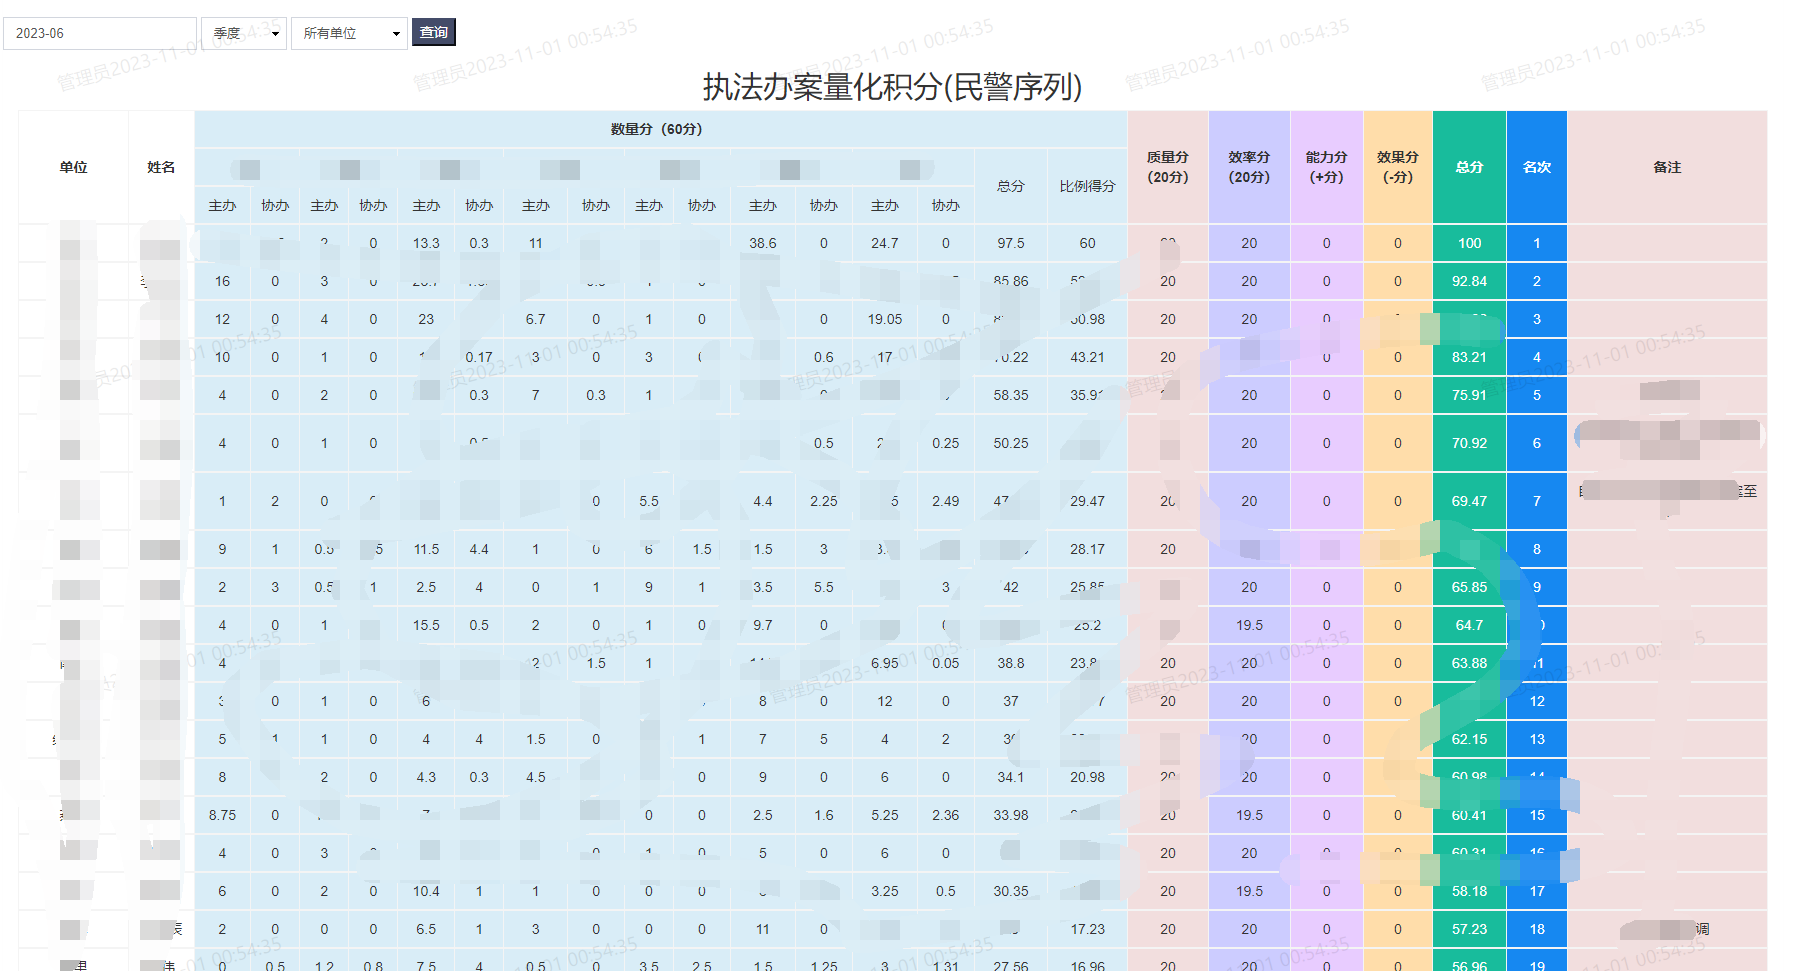
Task: Select the 姓名 column header
Action: click(x=161, y=167)
